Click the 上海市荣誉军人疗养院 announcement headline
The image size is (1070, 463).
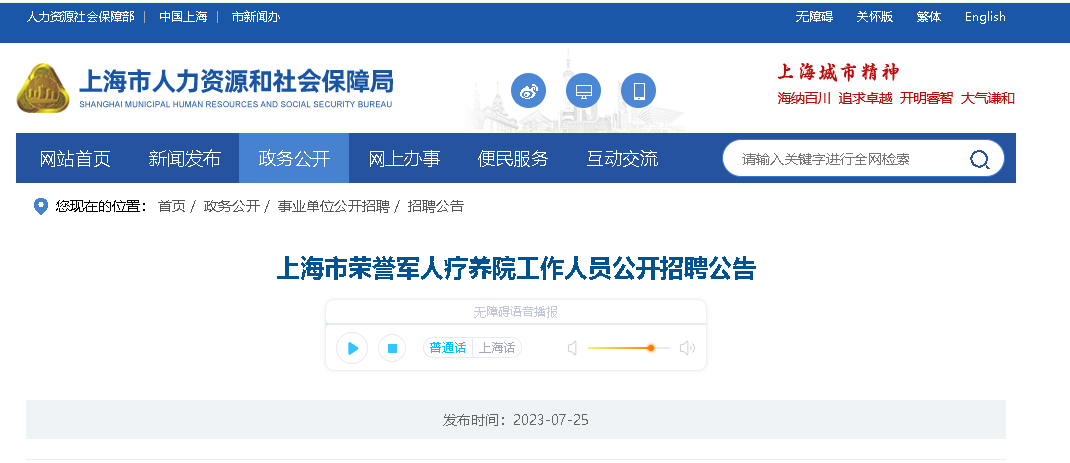click(516, 268)
